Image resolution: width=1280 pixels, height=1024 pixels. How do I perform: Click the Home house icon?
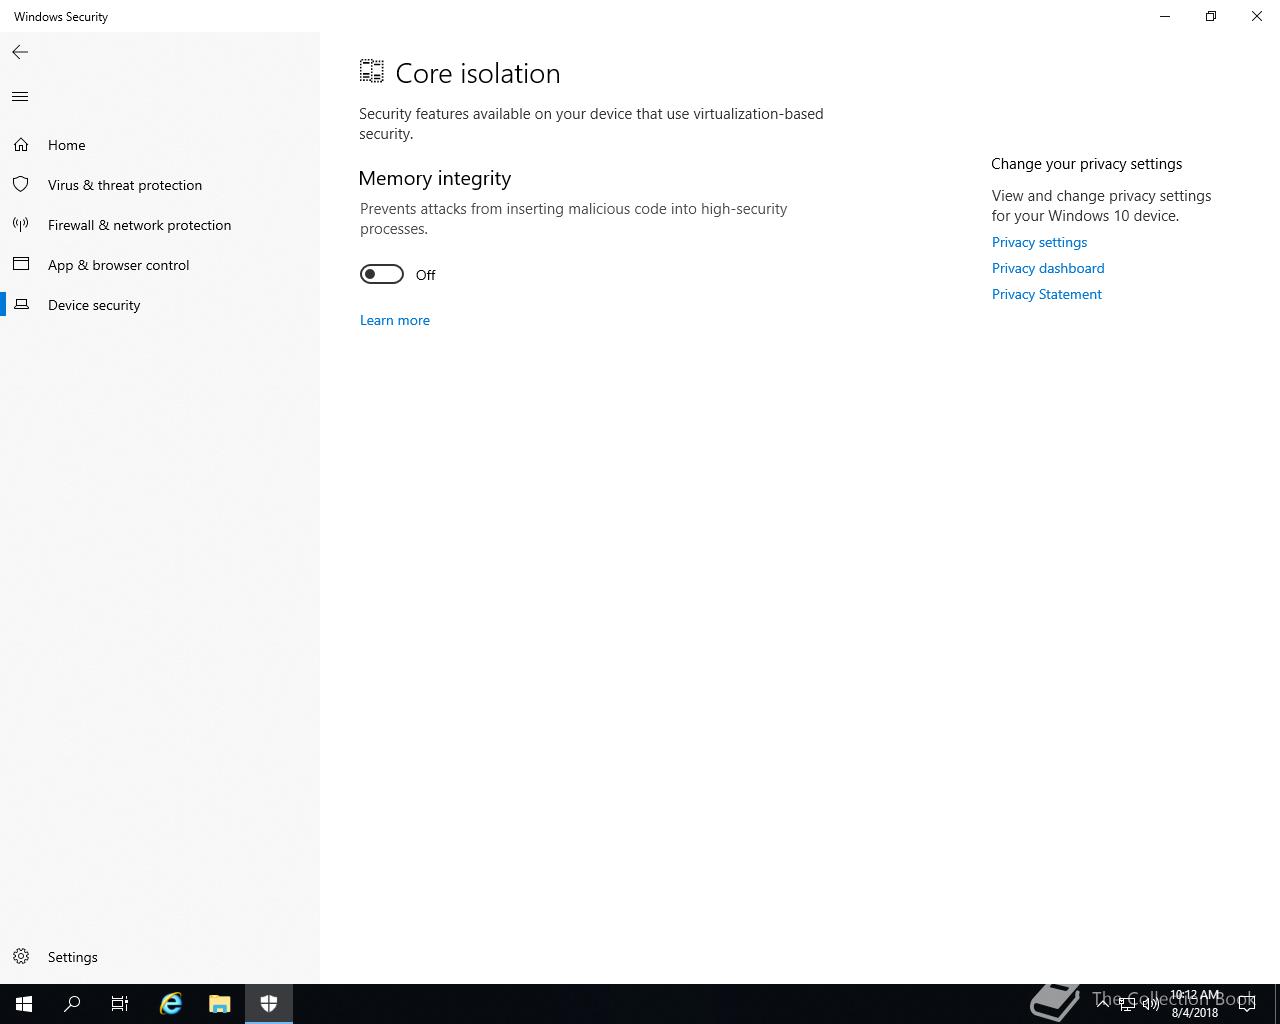click(21, 145)
